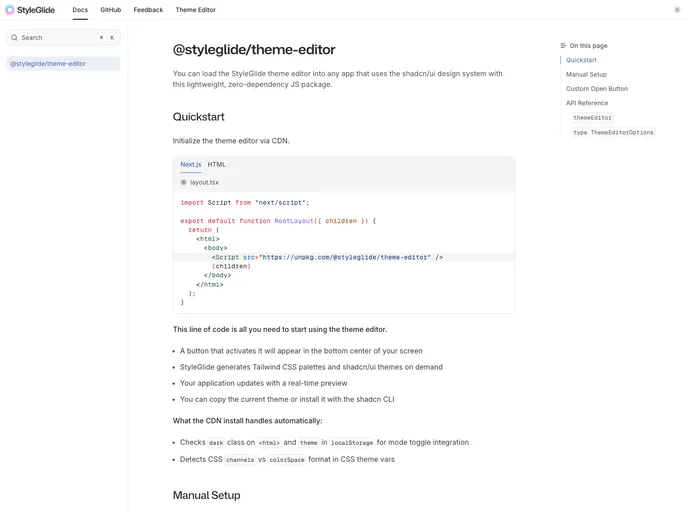This screenshot has width=688, height=512.
Task: Open themeEditor outline entry
Action: click(x=592, y=118)
